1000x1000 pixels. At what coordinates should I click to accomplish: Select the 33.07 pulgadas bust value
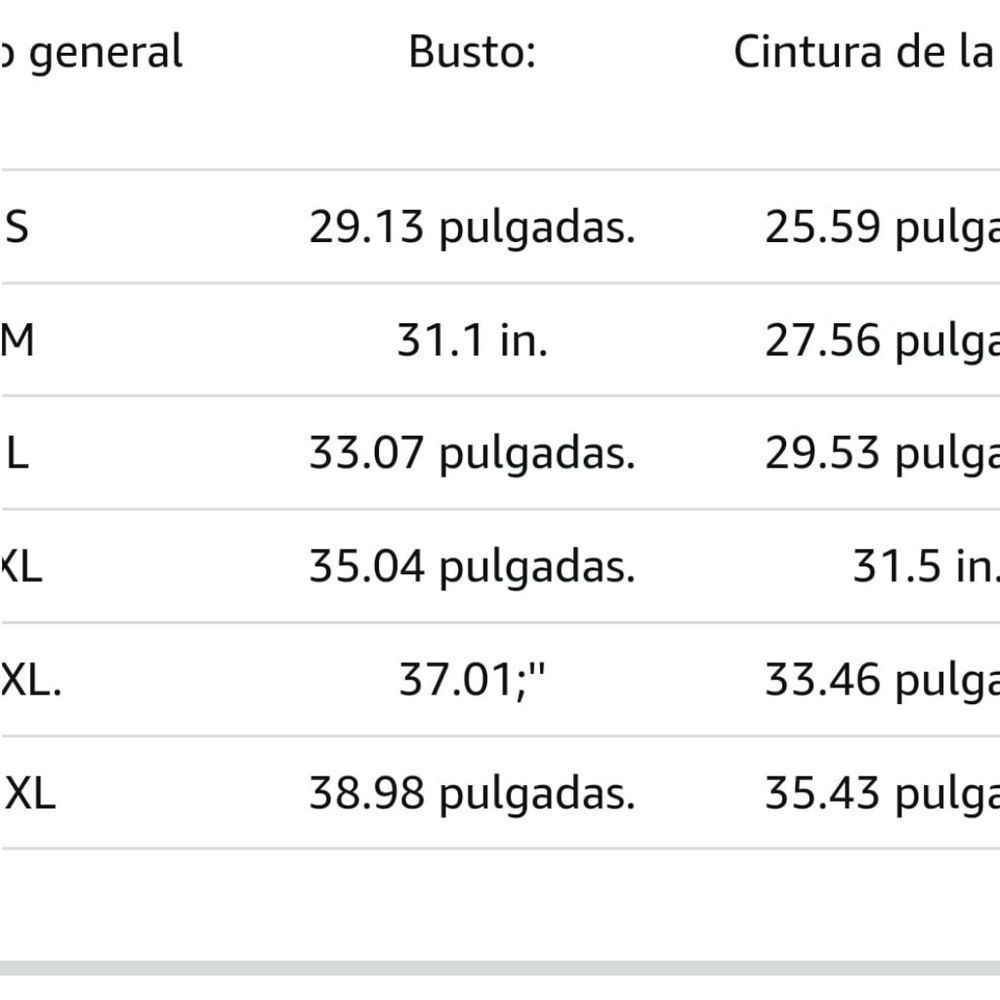[472, 453]
